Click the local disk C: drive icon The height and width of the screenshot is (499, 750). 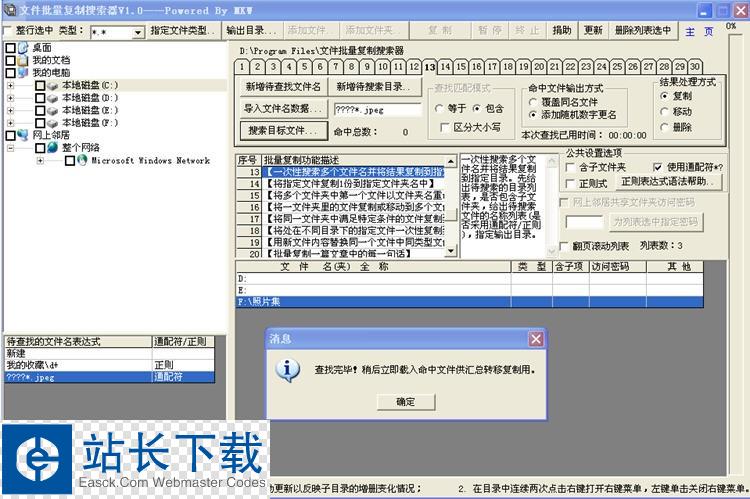click(x=53, y=86)
